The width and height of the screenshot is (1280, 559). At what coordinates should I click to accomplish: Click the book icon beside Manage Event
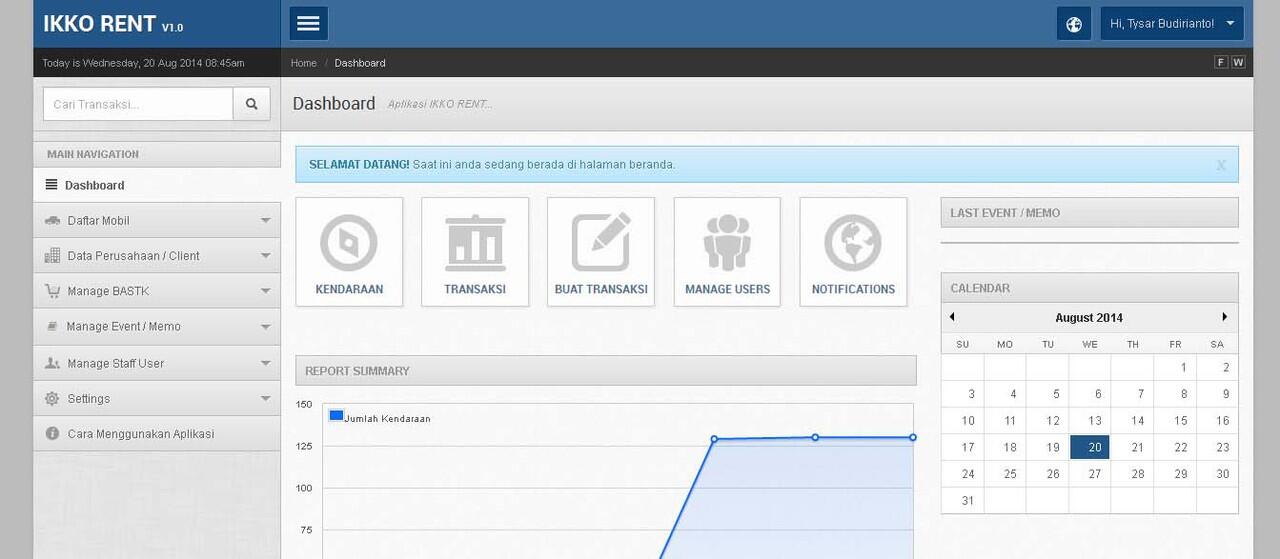(52, 326)
